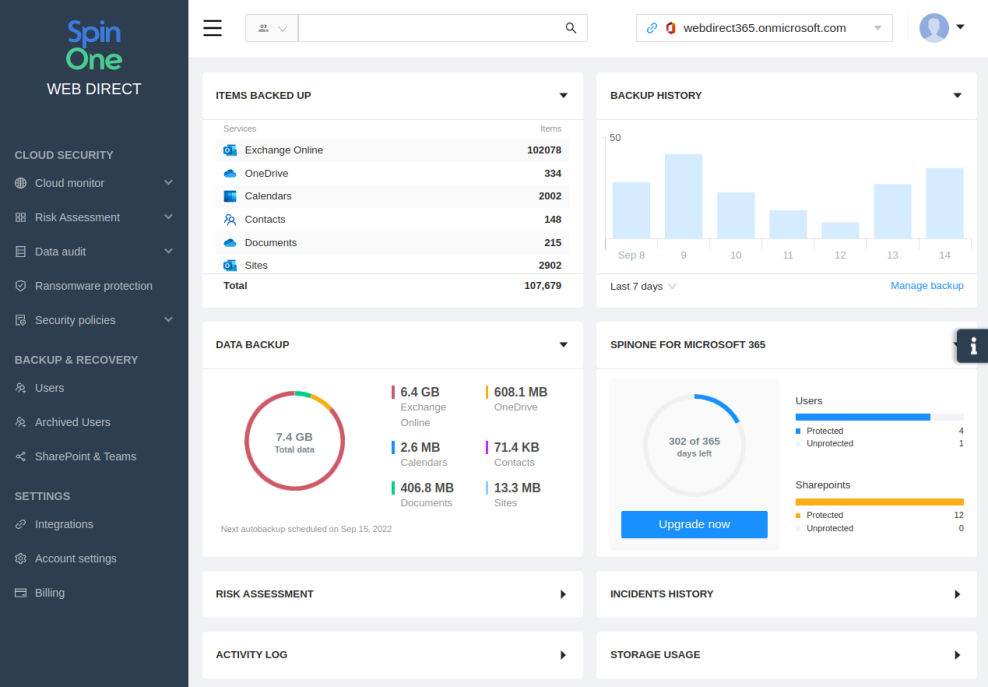Click the Documents cloud icon
The width and height of the screenshot is (988, 687).
click(x=230, y=243)
